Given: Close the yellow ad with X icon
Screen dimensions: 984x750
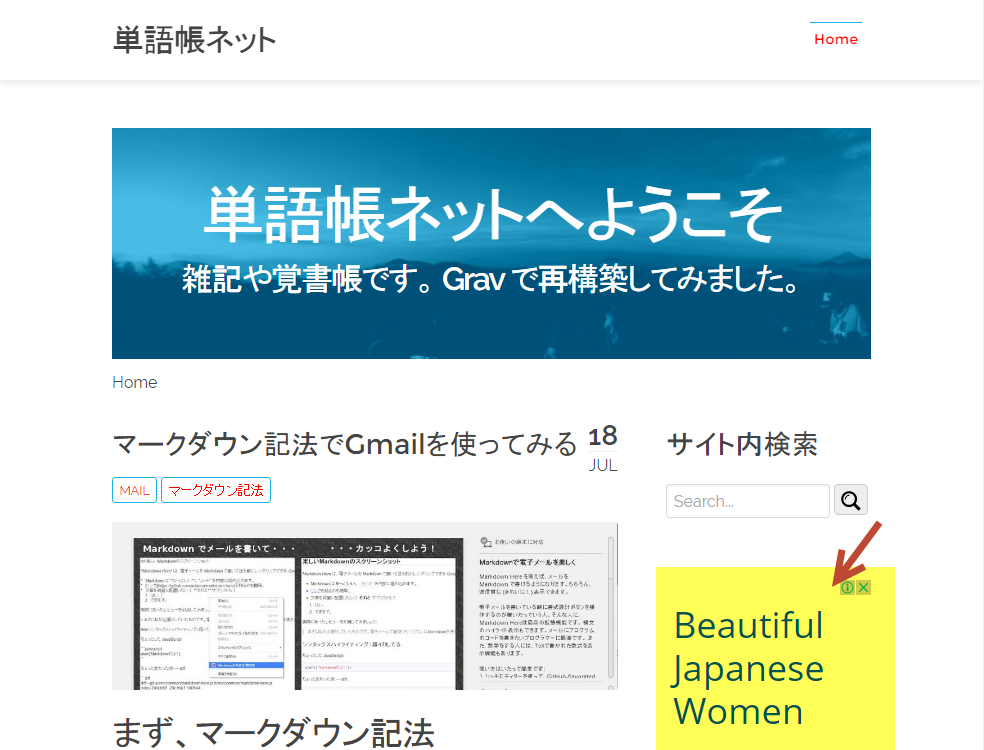Looking at the screenshot, I should pyautogui.click(x=863, y=587).
